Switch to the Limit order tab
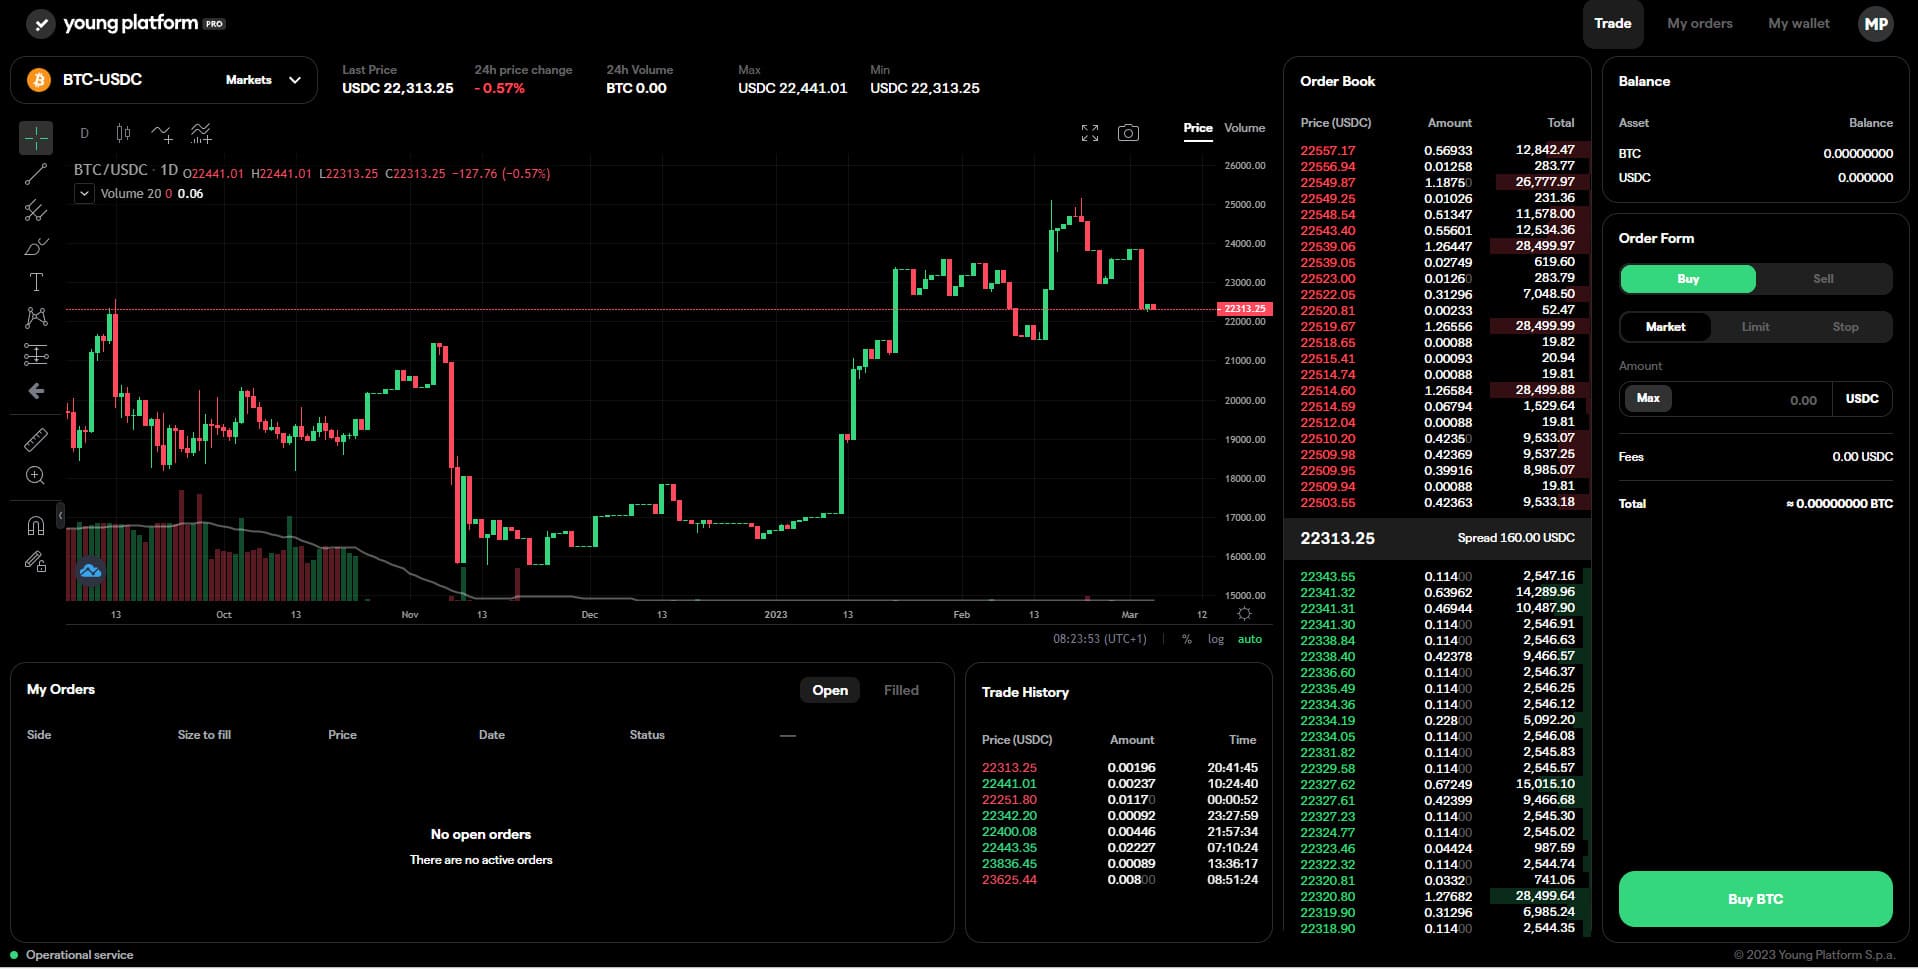This screenshot has height=969, width=1918. coord(1755,327)
